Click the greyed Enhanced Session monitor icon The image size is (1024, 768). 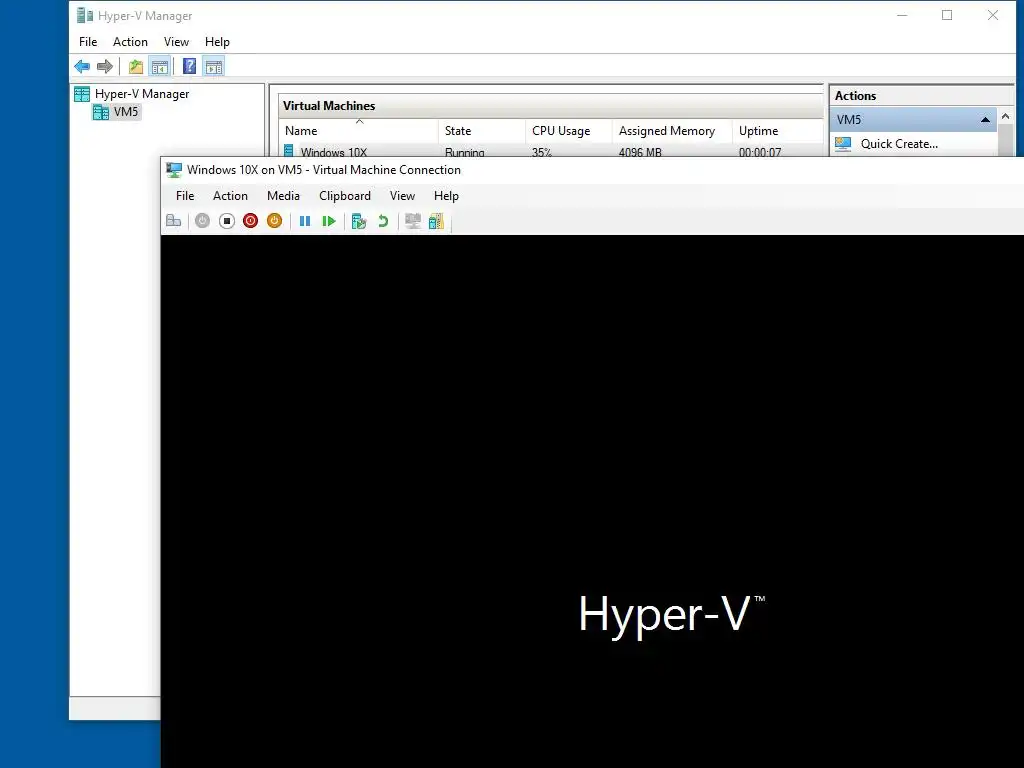[413, 221]
